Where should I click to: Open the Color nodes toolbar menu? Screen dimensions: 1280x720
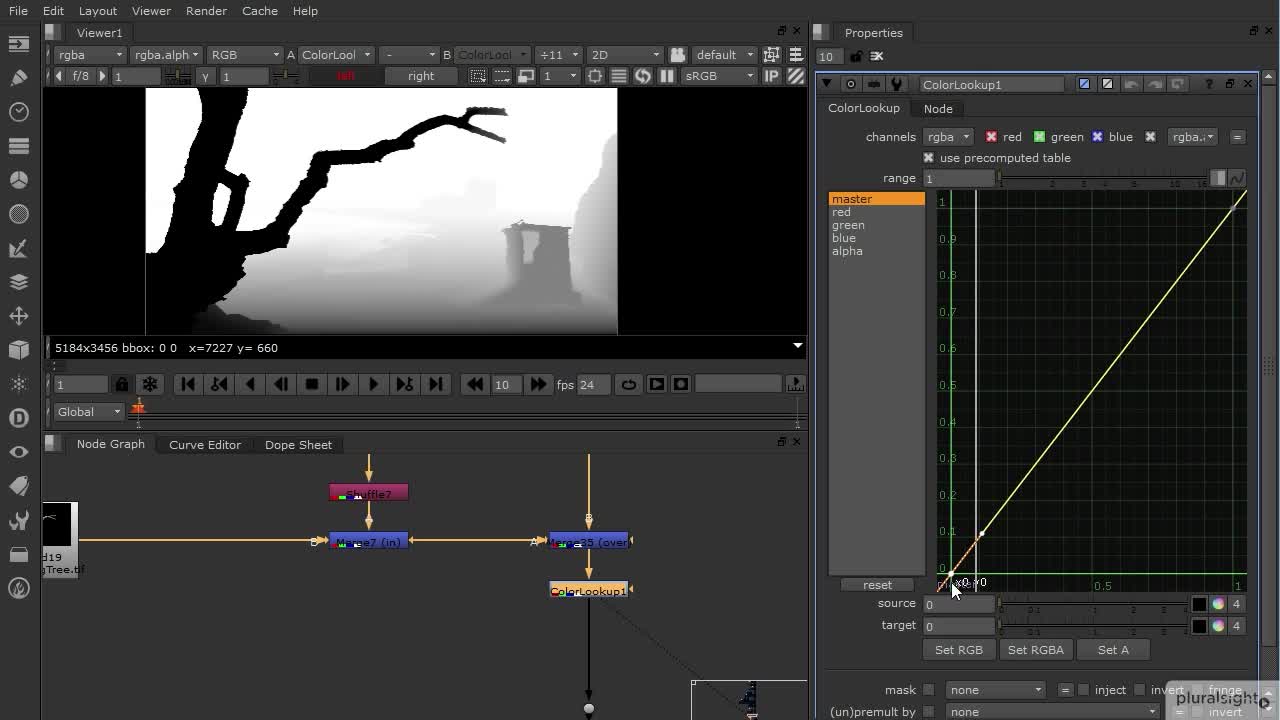click(x=18, y=180)
